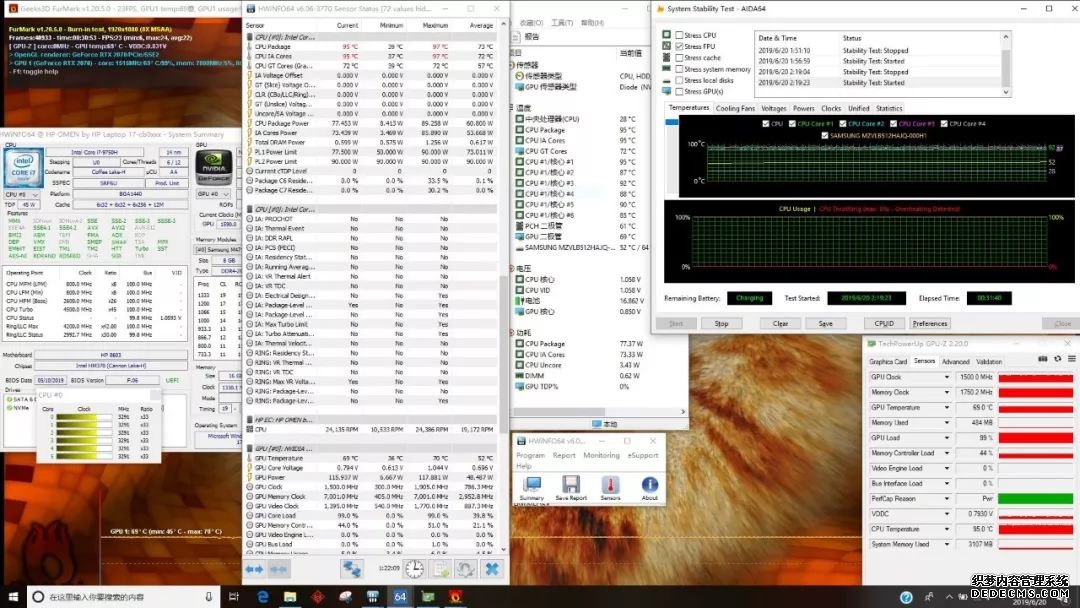
Task: Click GPU-Z screenshot camera icon
Action: (x=1043, y=359)
